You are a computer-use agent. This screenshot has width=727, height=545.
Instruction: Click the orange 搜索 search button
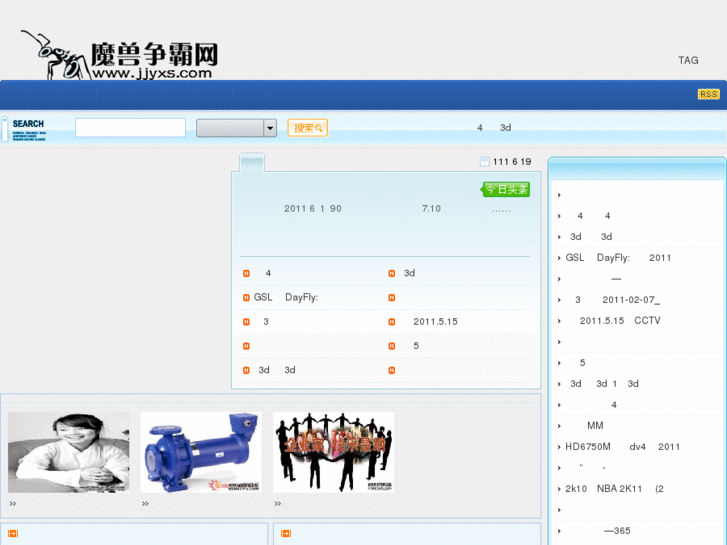pos(308,128)
